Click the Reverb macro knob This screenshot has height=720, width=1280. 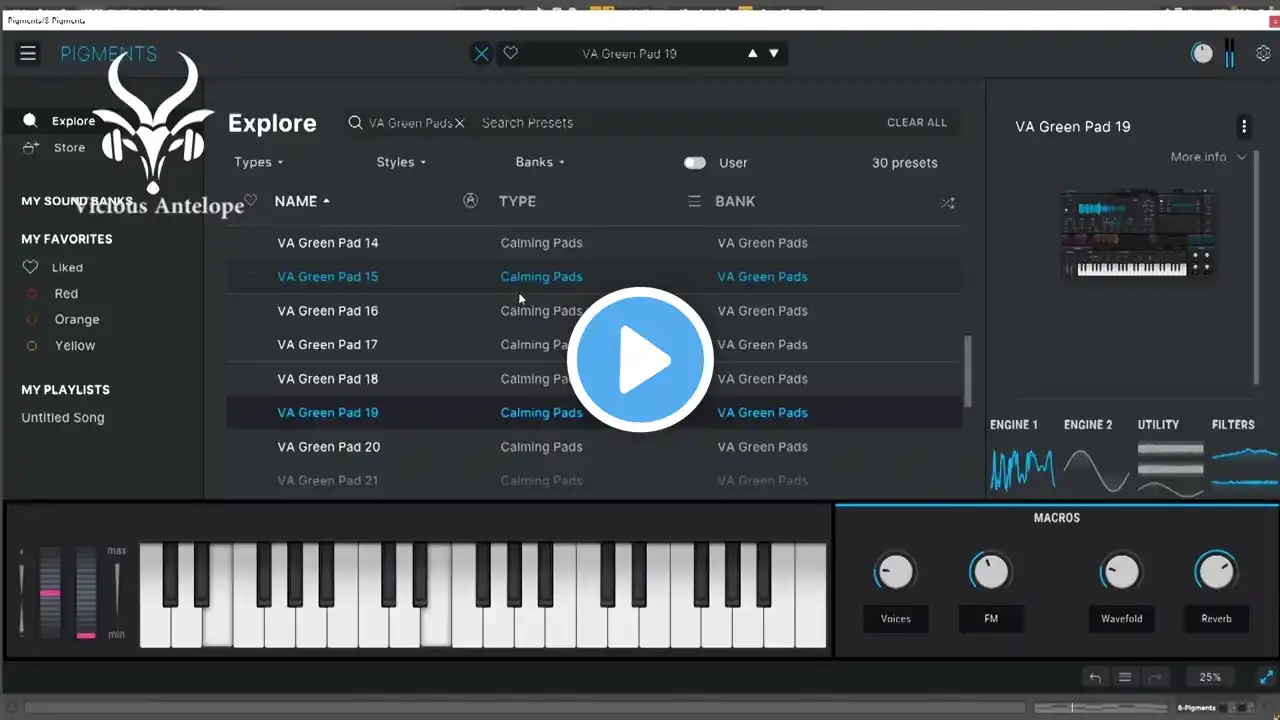coord(1216,572)
